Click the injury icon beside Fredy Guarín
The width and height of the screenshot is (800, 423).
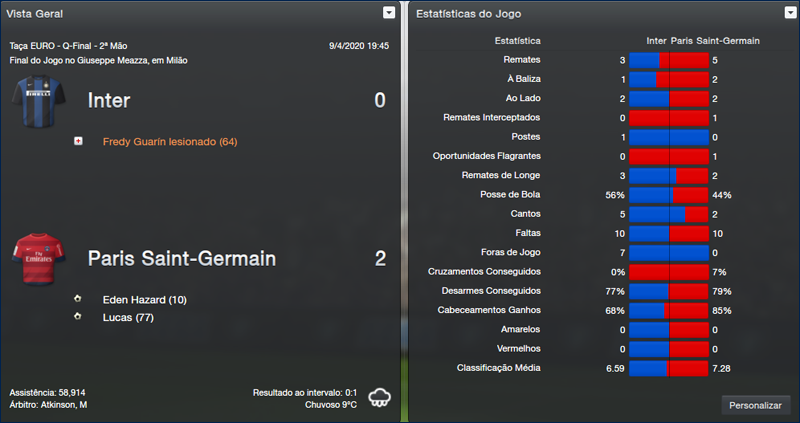tap(78, 142)
